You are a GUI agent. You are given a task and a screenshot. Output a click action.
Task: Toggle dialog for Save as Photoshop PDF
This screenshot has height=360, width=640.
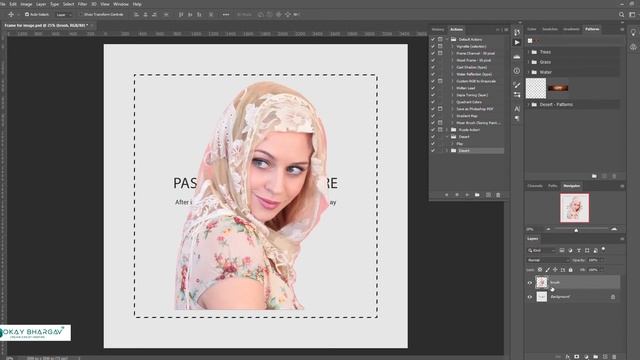pyautogui.click(x=440, y=109)
